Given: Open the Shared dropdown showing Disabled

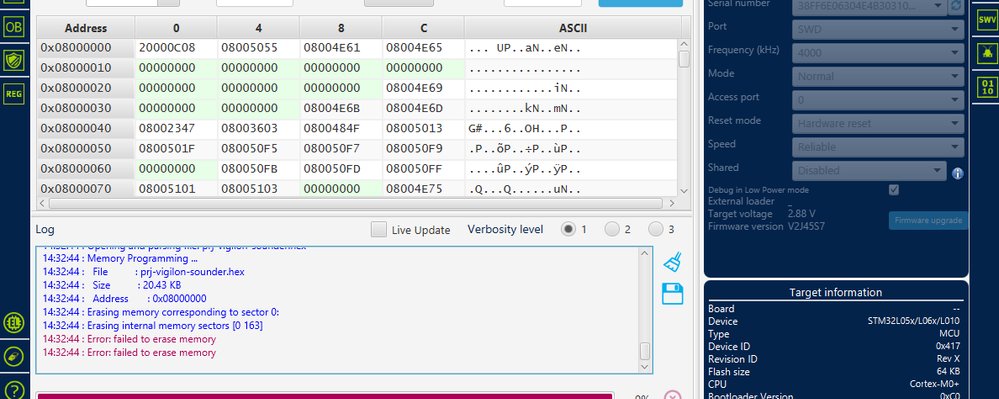Looking at the screenshot, I should pos(869,170).
